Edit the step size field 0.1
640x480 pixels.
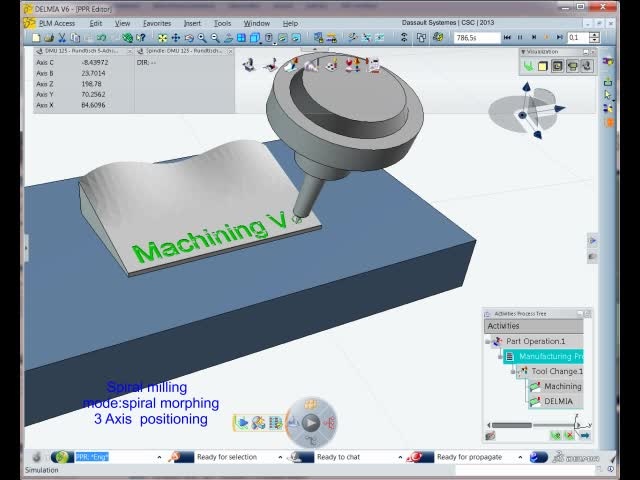pyautogui.click(x=578, y=38)
